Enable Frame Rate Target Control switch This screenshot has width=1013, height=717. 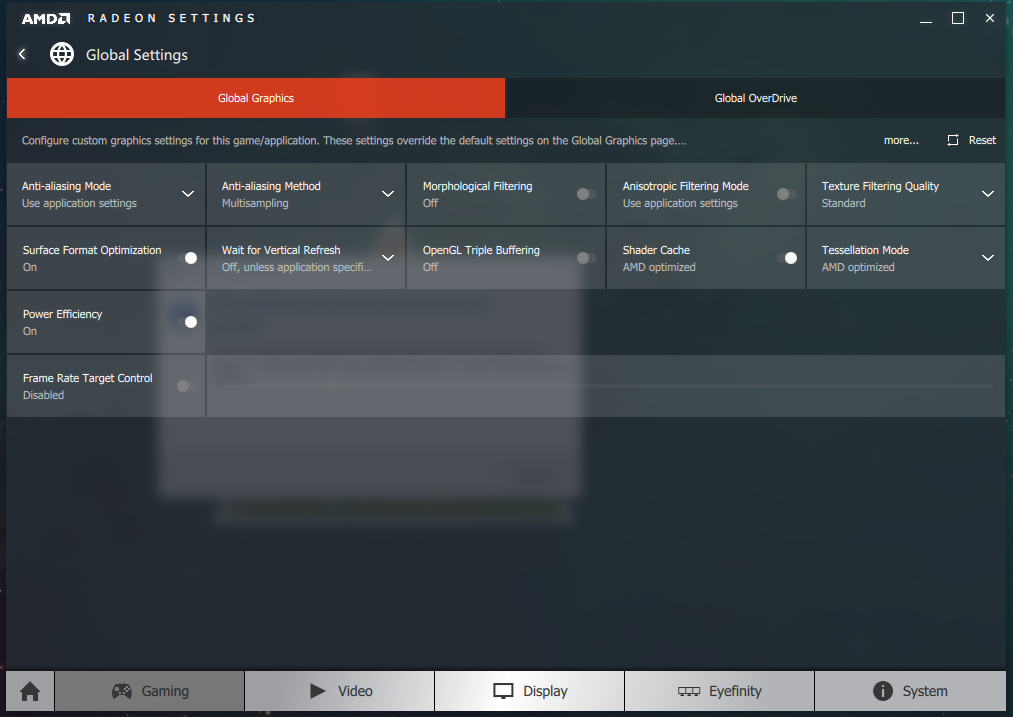point(187,386)
